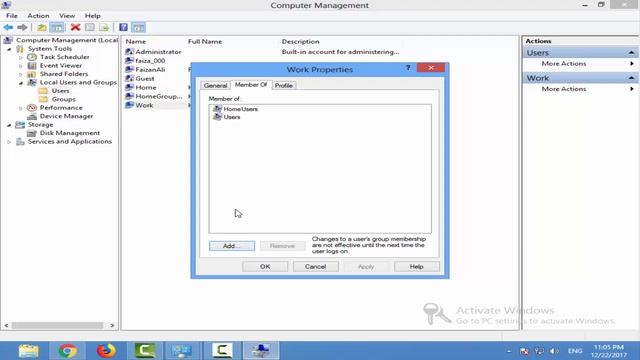Screen dimensions: 640x360
Task: Click the Help button in the dialog
Action: point(417,267)
